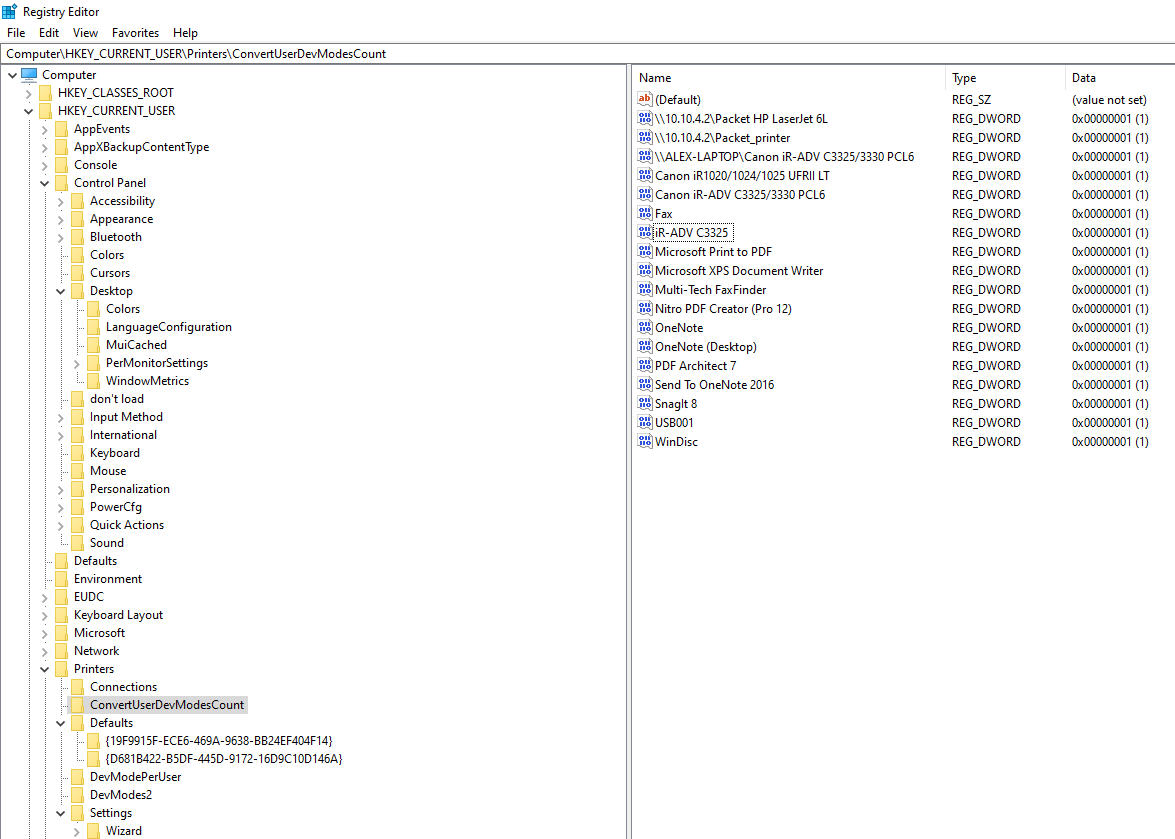Viewport: 1175px width, 839px height.
Task: Collapse the Defaults key under Printers
Action: click(61, 723)
